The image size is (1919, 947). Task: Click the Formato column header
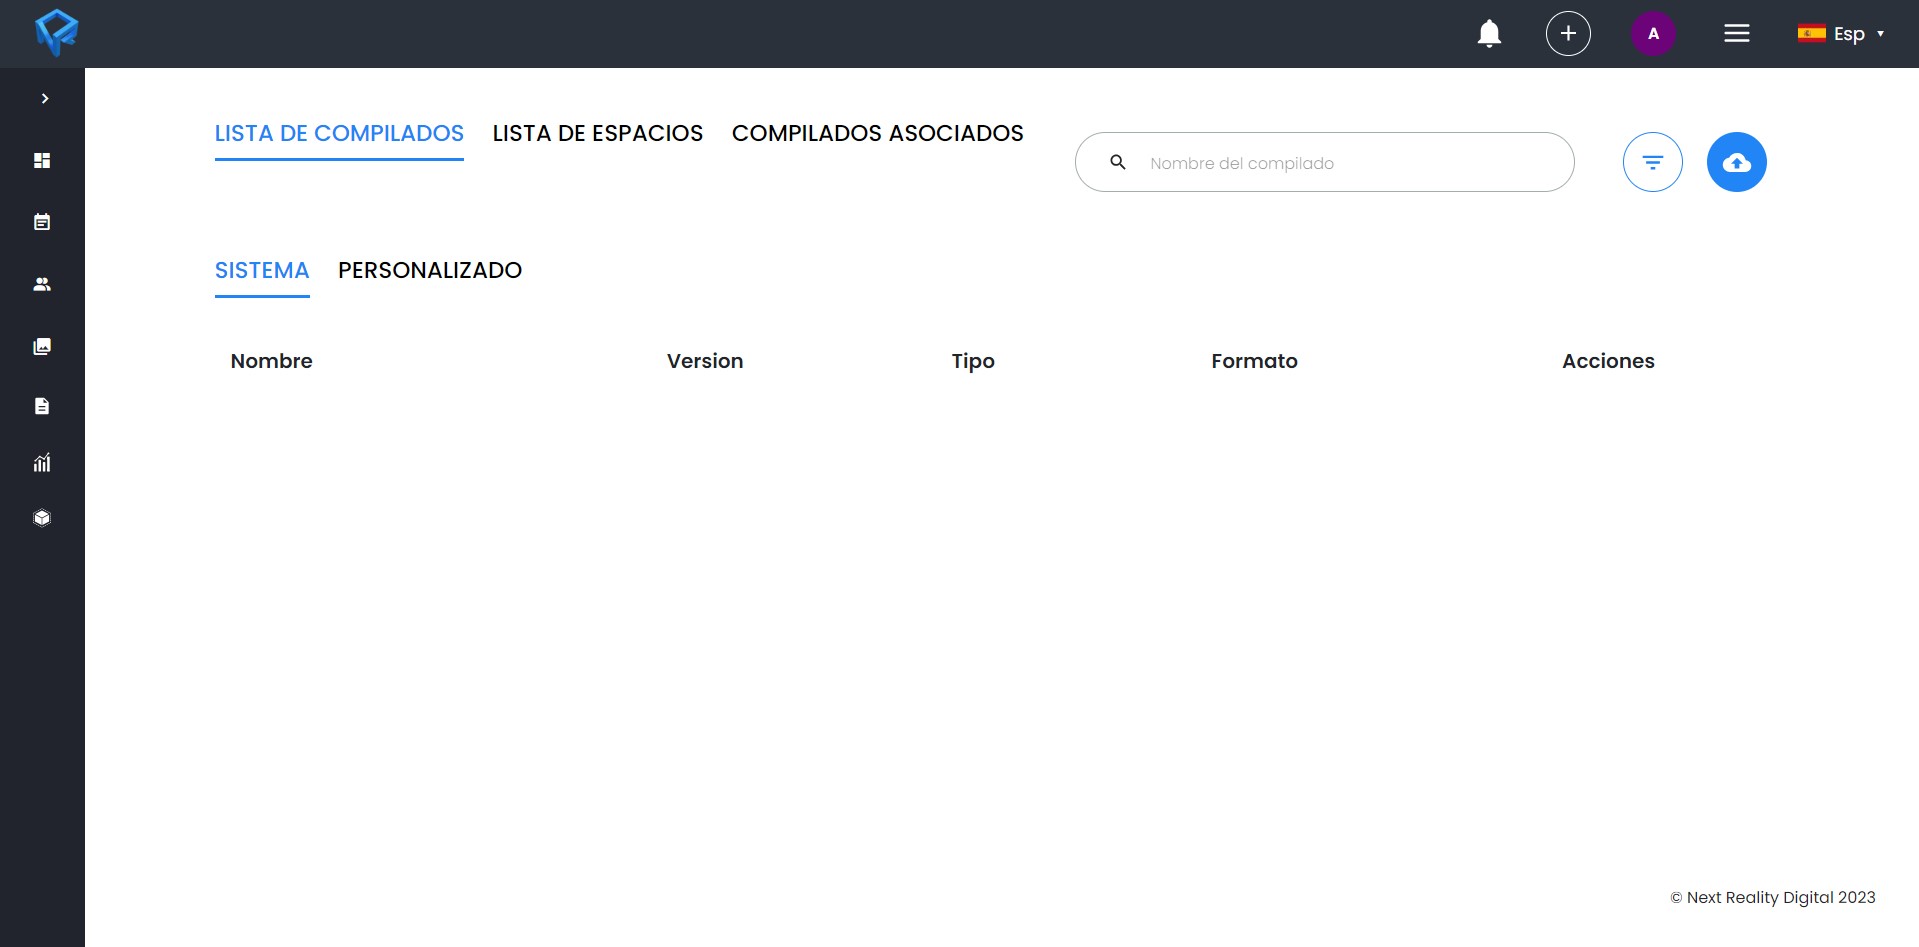click(x=1254, y=361)
